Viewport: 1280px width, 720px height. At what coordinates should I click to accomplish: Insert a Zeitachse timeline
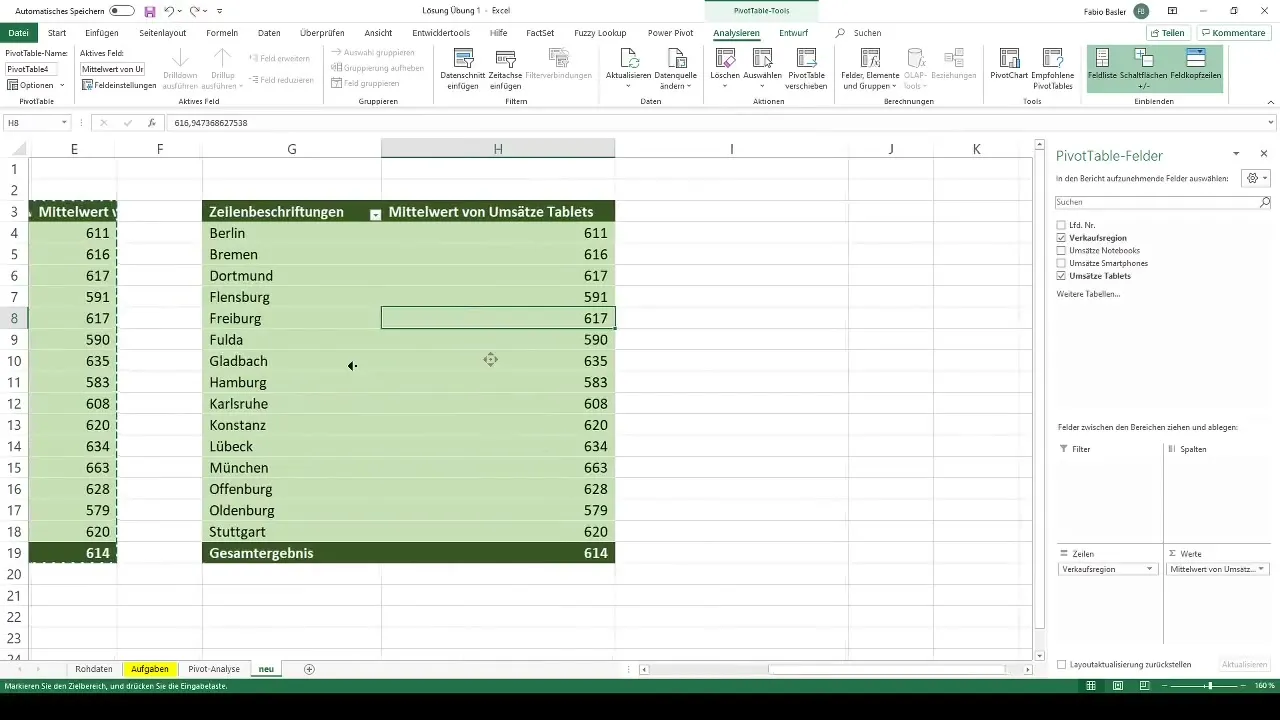coord(505,68)
